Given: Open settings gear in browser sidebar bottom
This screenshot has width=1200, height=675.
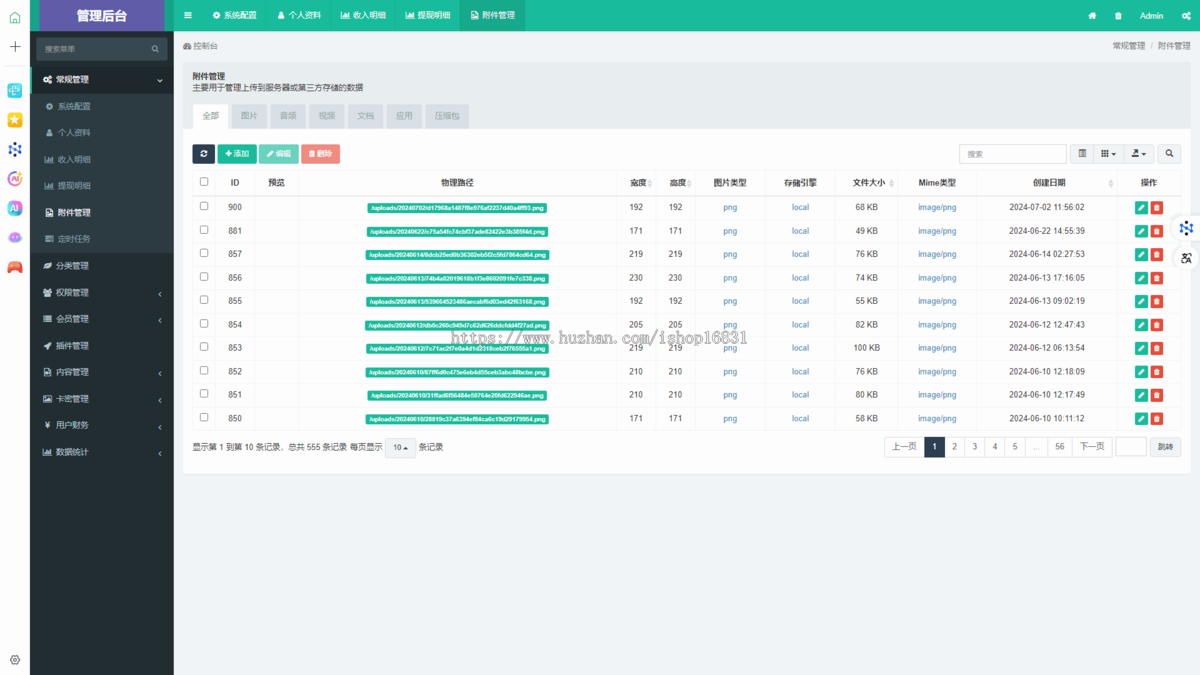Looking at the screenshot, I should [15, 660].
